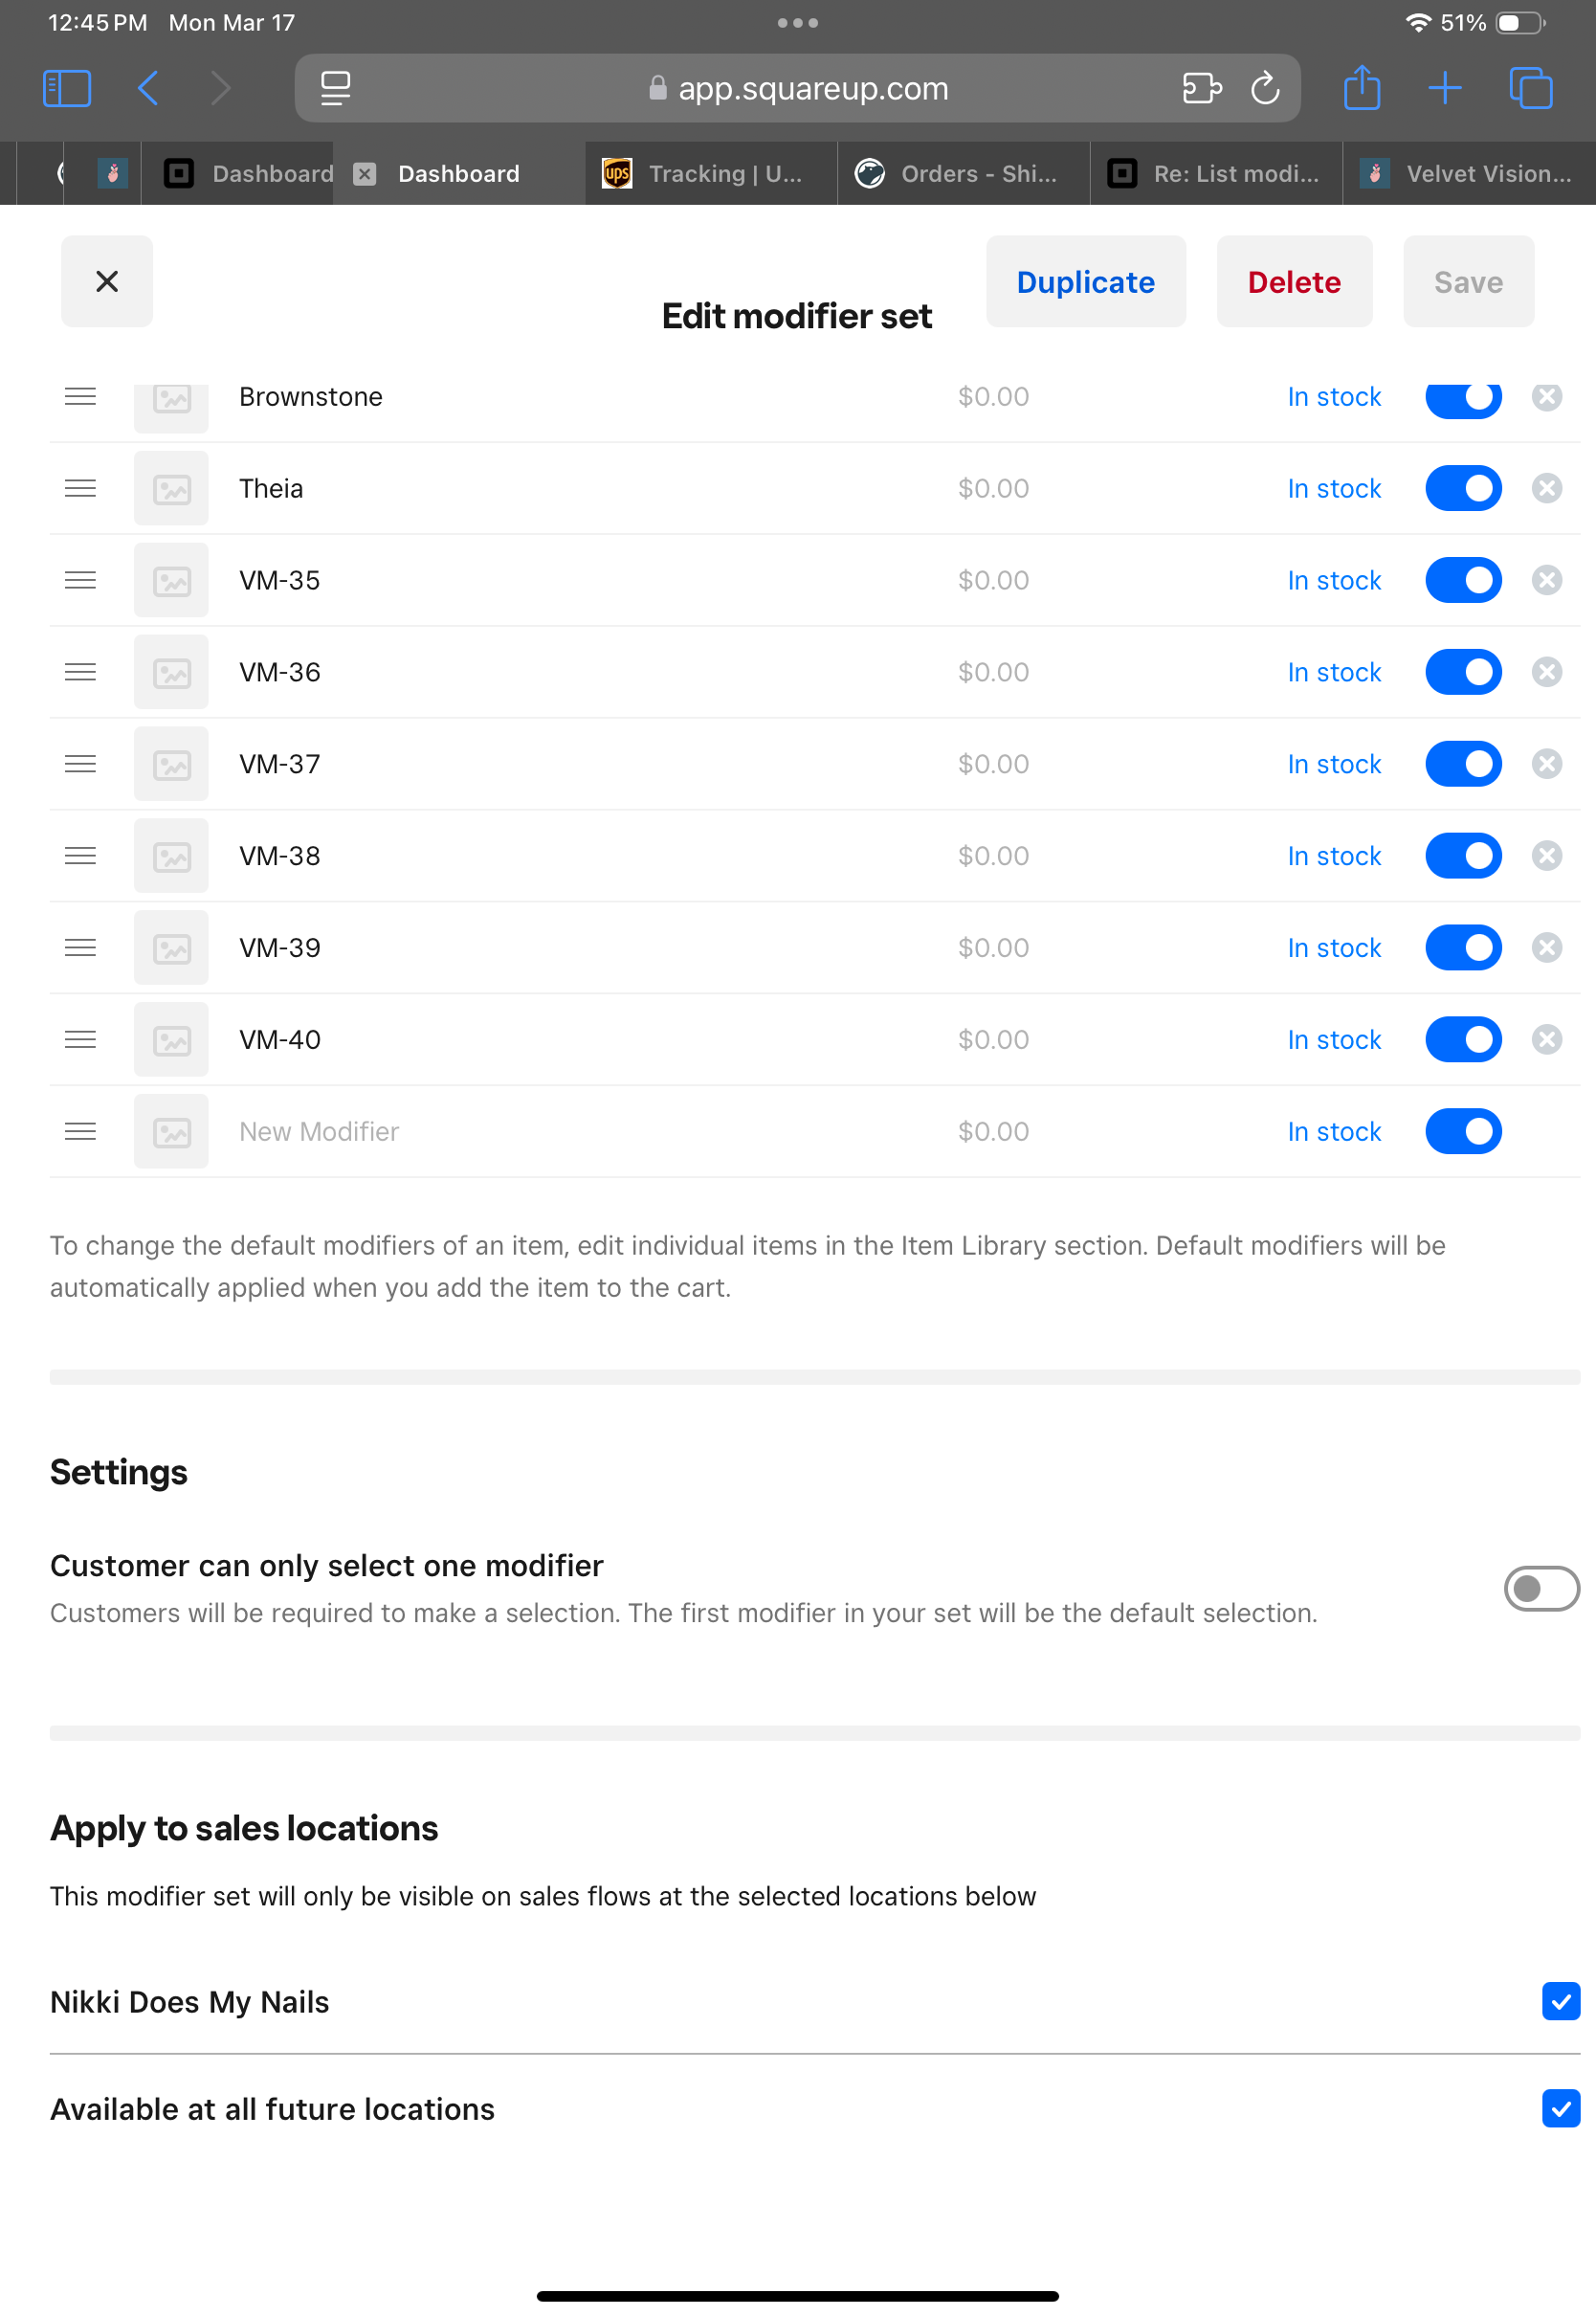Switch to the Tracking UPS tab
Image resolution: width=1596 pixels, height=2316 pixels.
(710, 174)
